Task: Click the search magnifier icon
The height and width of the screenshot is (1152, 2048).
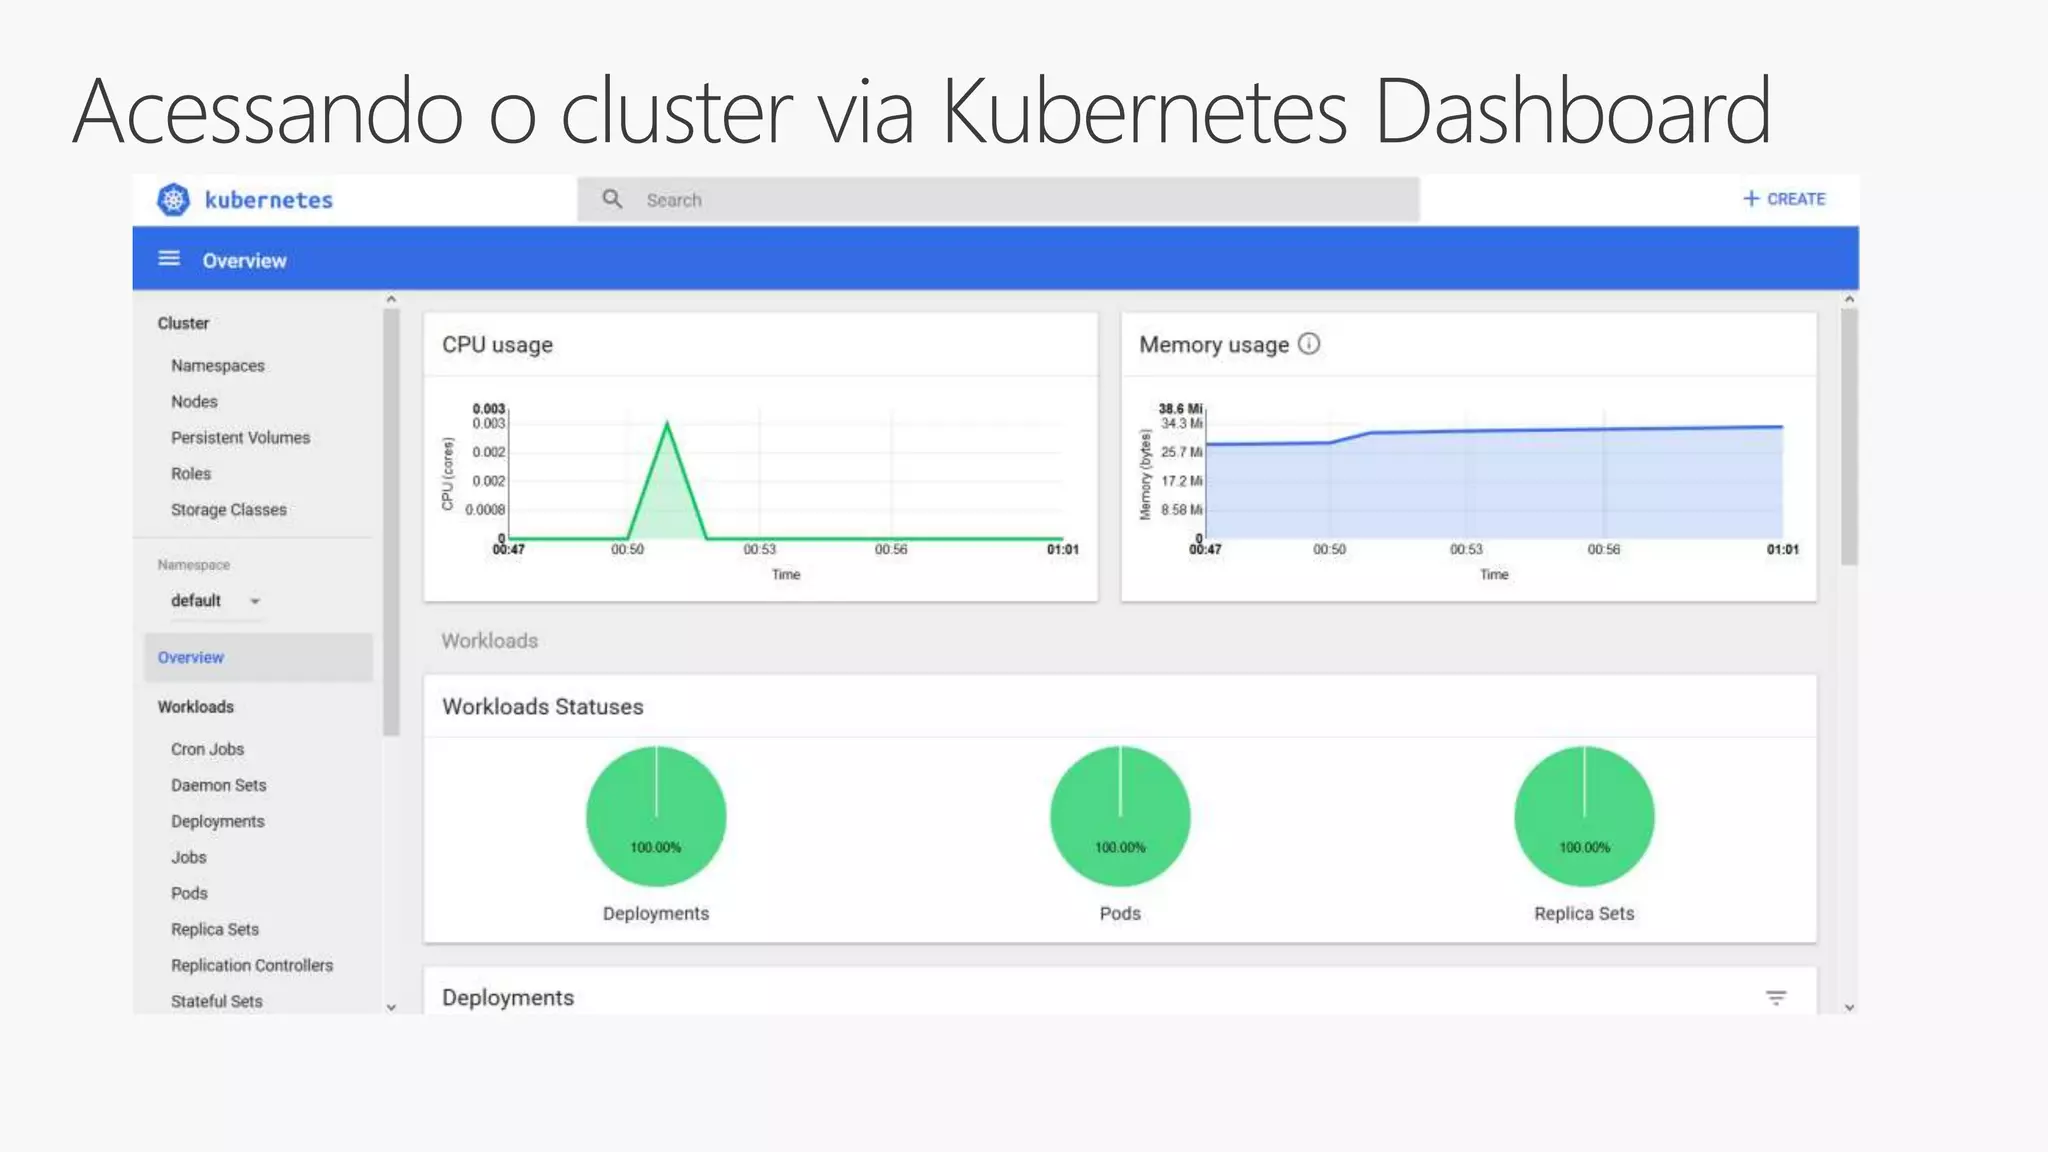Action: pos(612,199)
